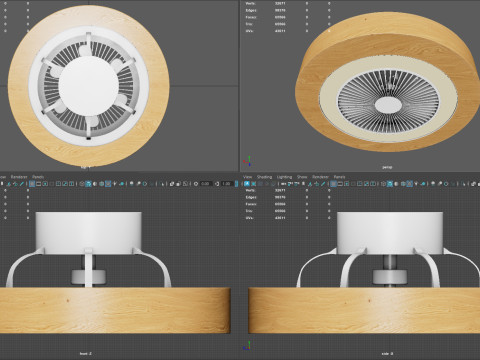
Task: Click film gate icon in front view toolbar
Action: click(x=38, y=184)
